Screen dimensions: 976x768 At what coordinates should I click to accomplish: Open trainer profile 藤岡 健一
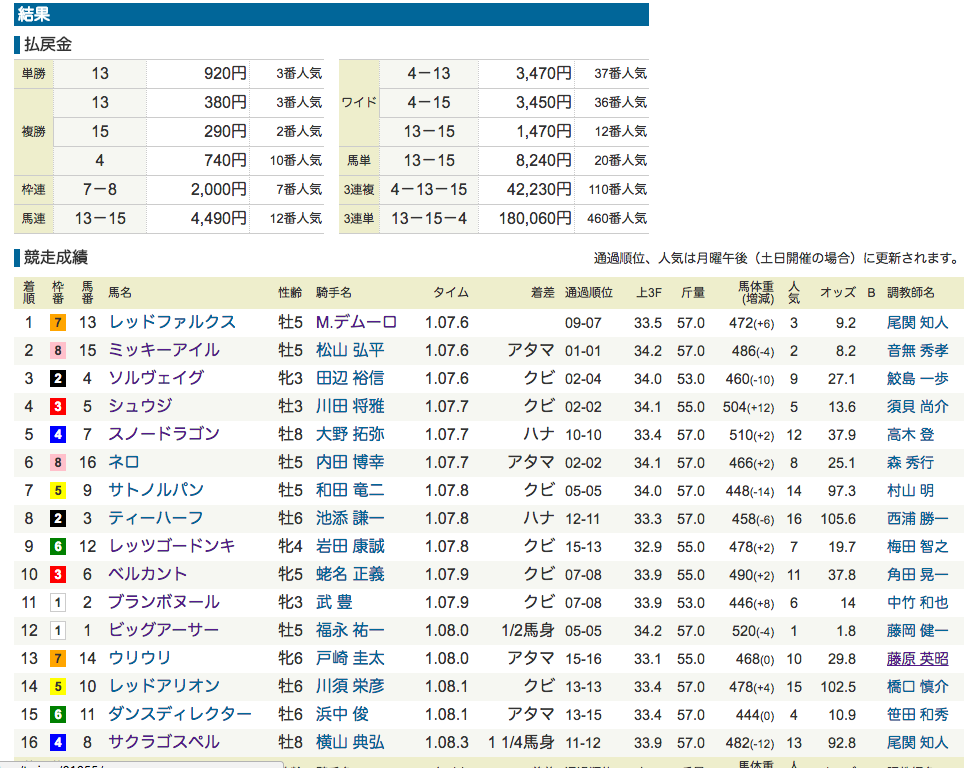pos(917,631)
